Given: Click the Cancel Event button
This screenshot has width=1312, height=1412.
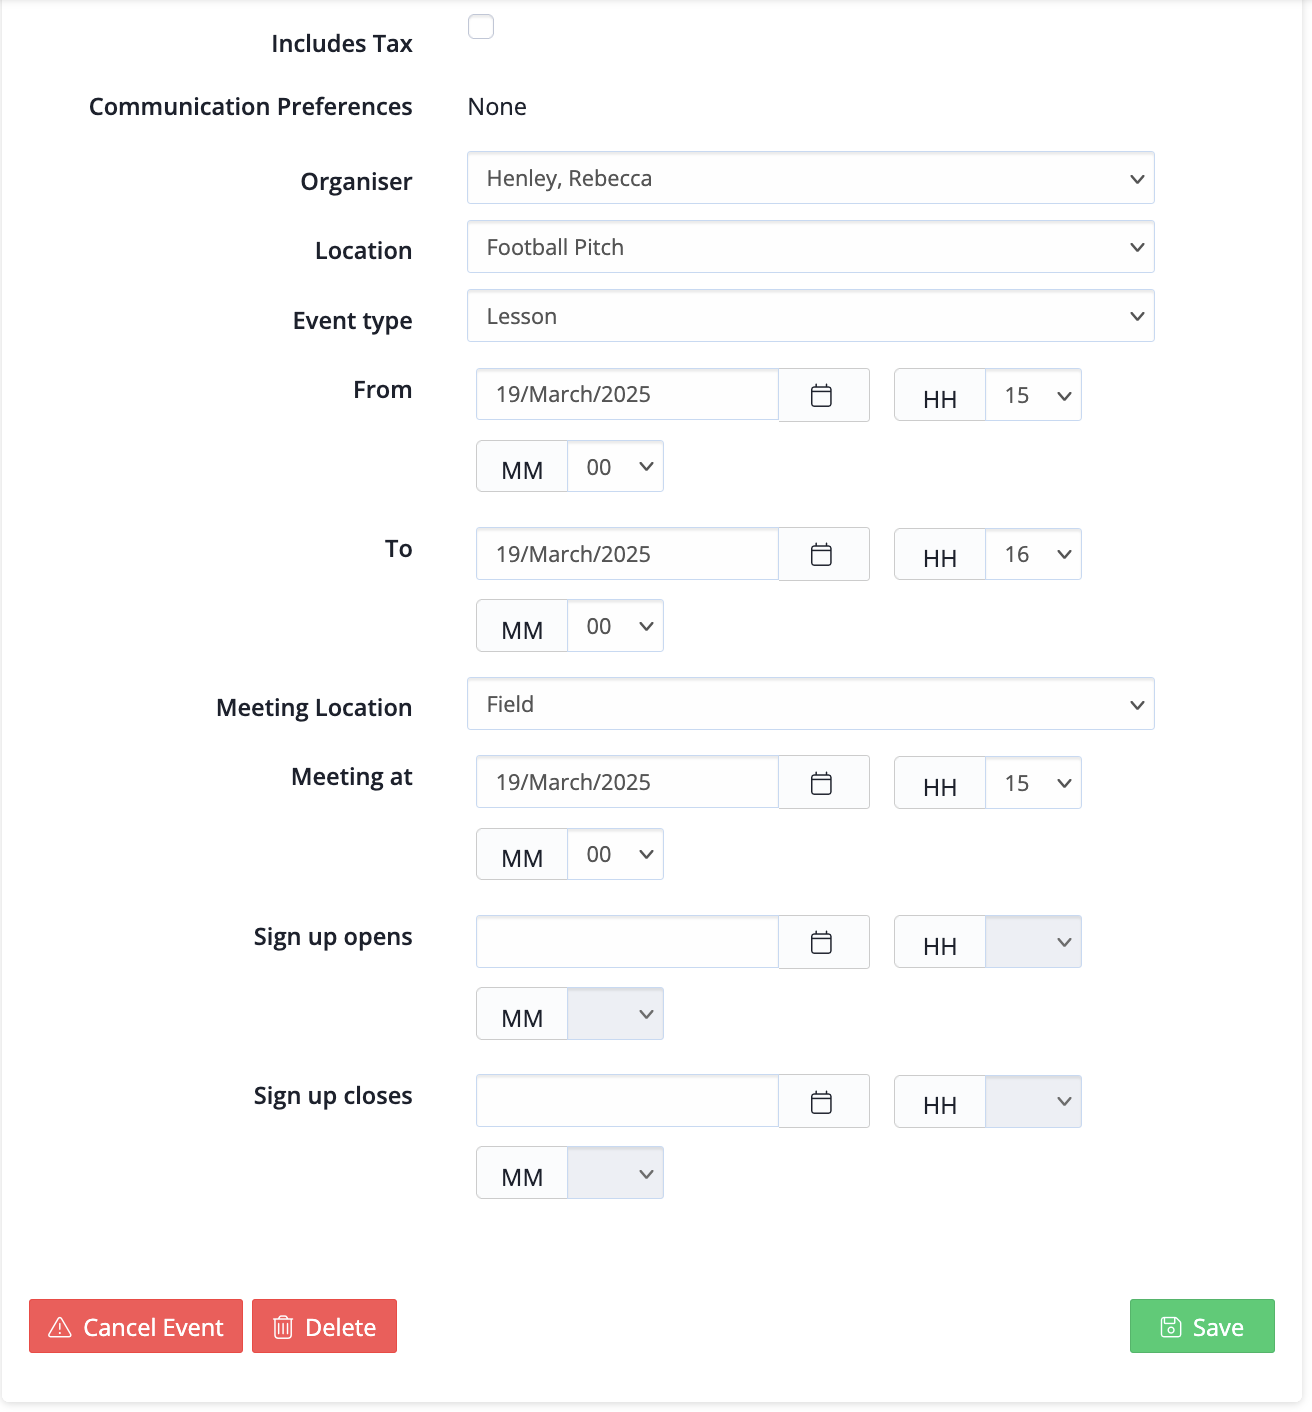Looking at the screenshot, I should [x=136, y=1326].
